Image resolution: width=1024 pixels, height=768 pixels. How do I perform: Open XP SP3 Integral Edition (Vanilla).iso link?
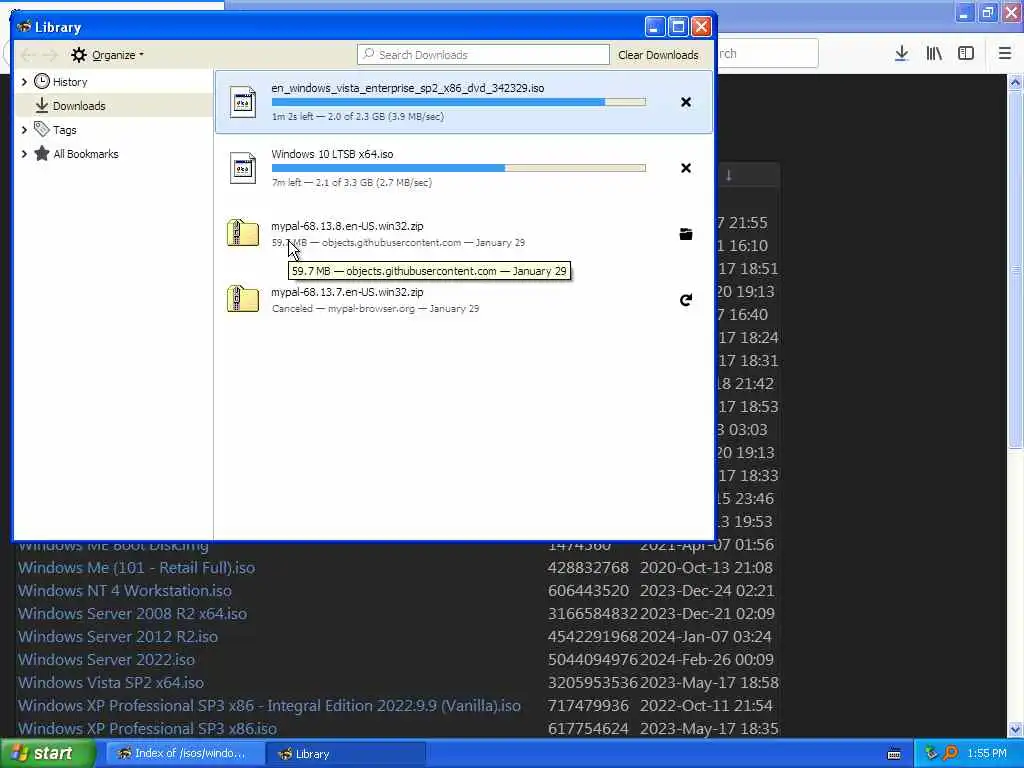point(269,705)
